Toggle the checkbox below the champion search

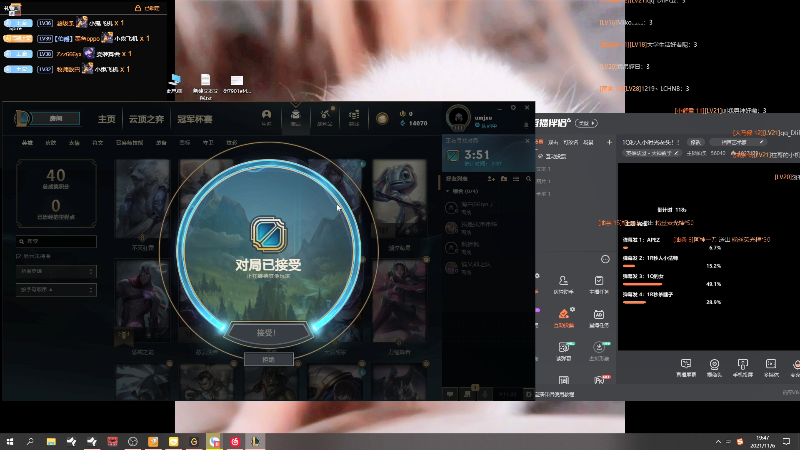tap(19, 256)
